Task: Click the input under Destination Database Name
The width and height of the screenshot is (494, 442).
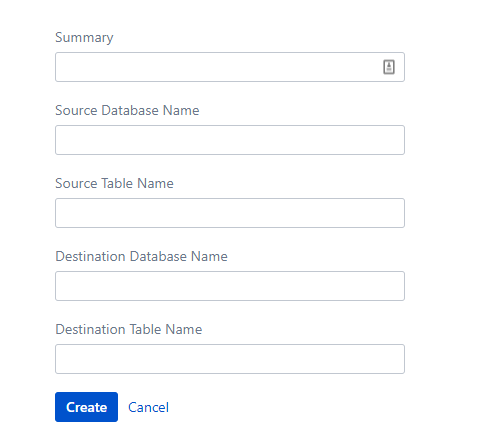Action: tap(230, 286)
